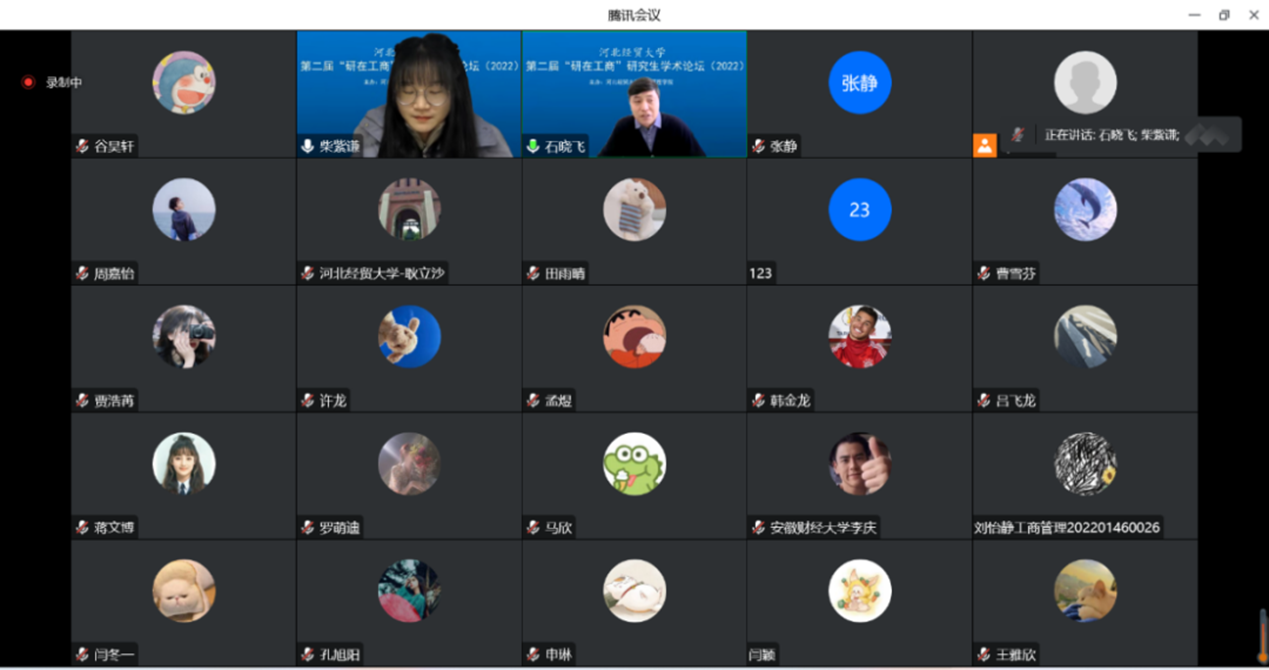
Task: Click muted mic icon beside 韩金龙
Action: 759,400
